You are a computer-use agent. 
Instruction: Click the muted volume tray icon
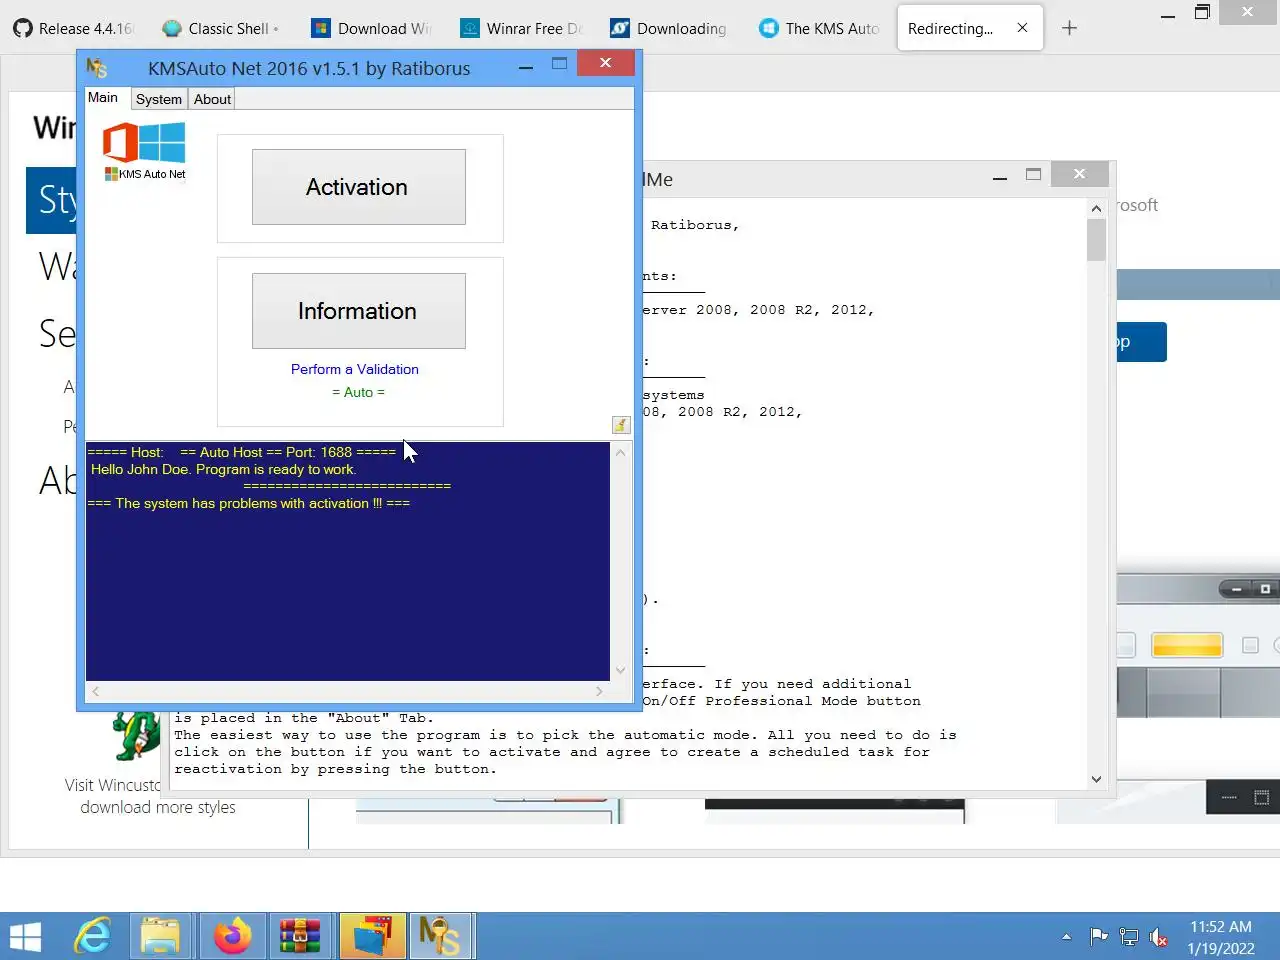coord(1159,937)
